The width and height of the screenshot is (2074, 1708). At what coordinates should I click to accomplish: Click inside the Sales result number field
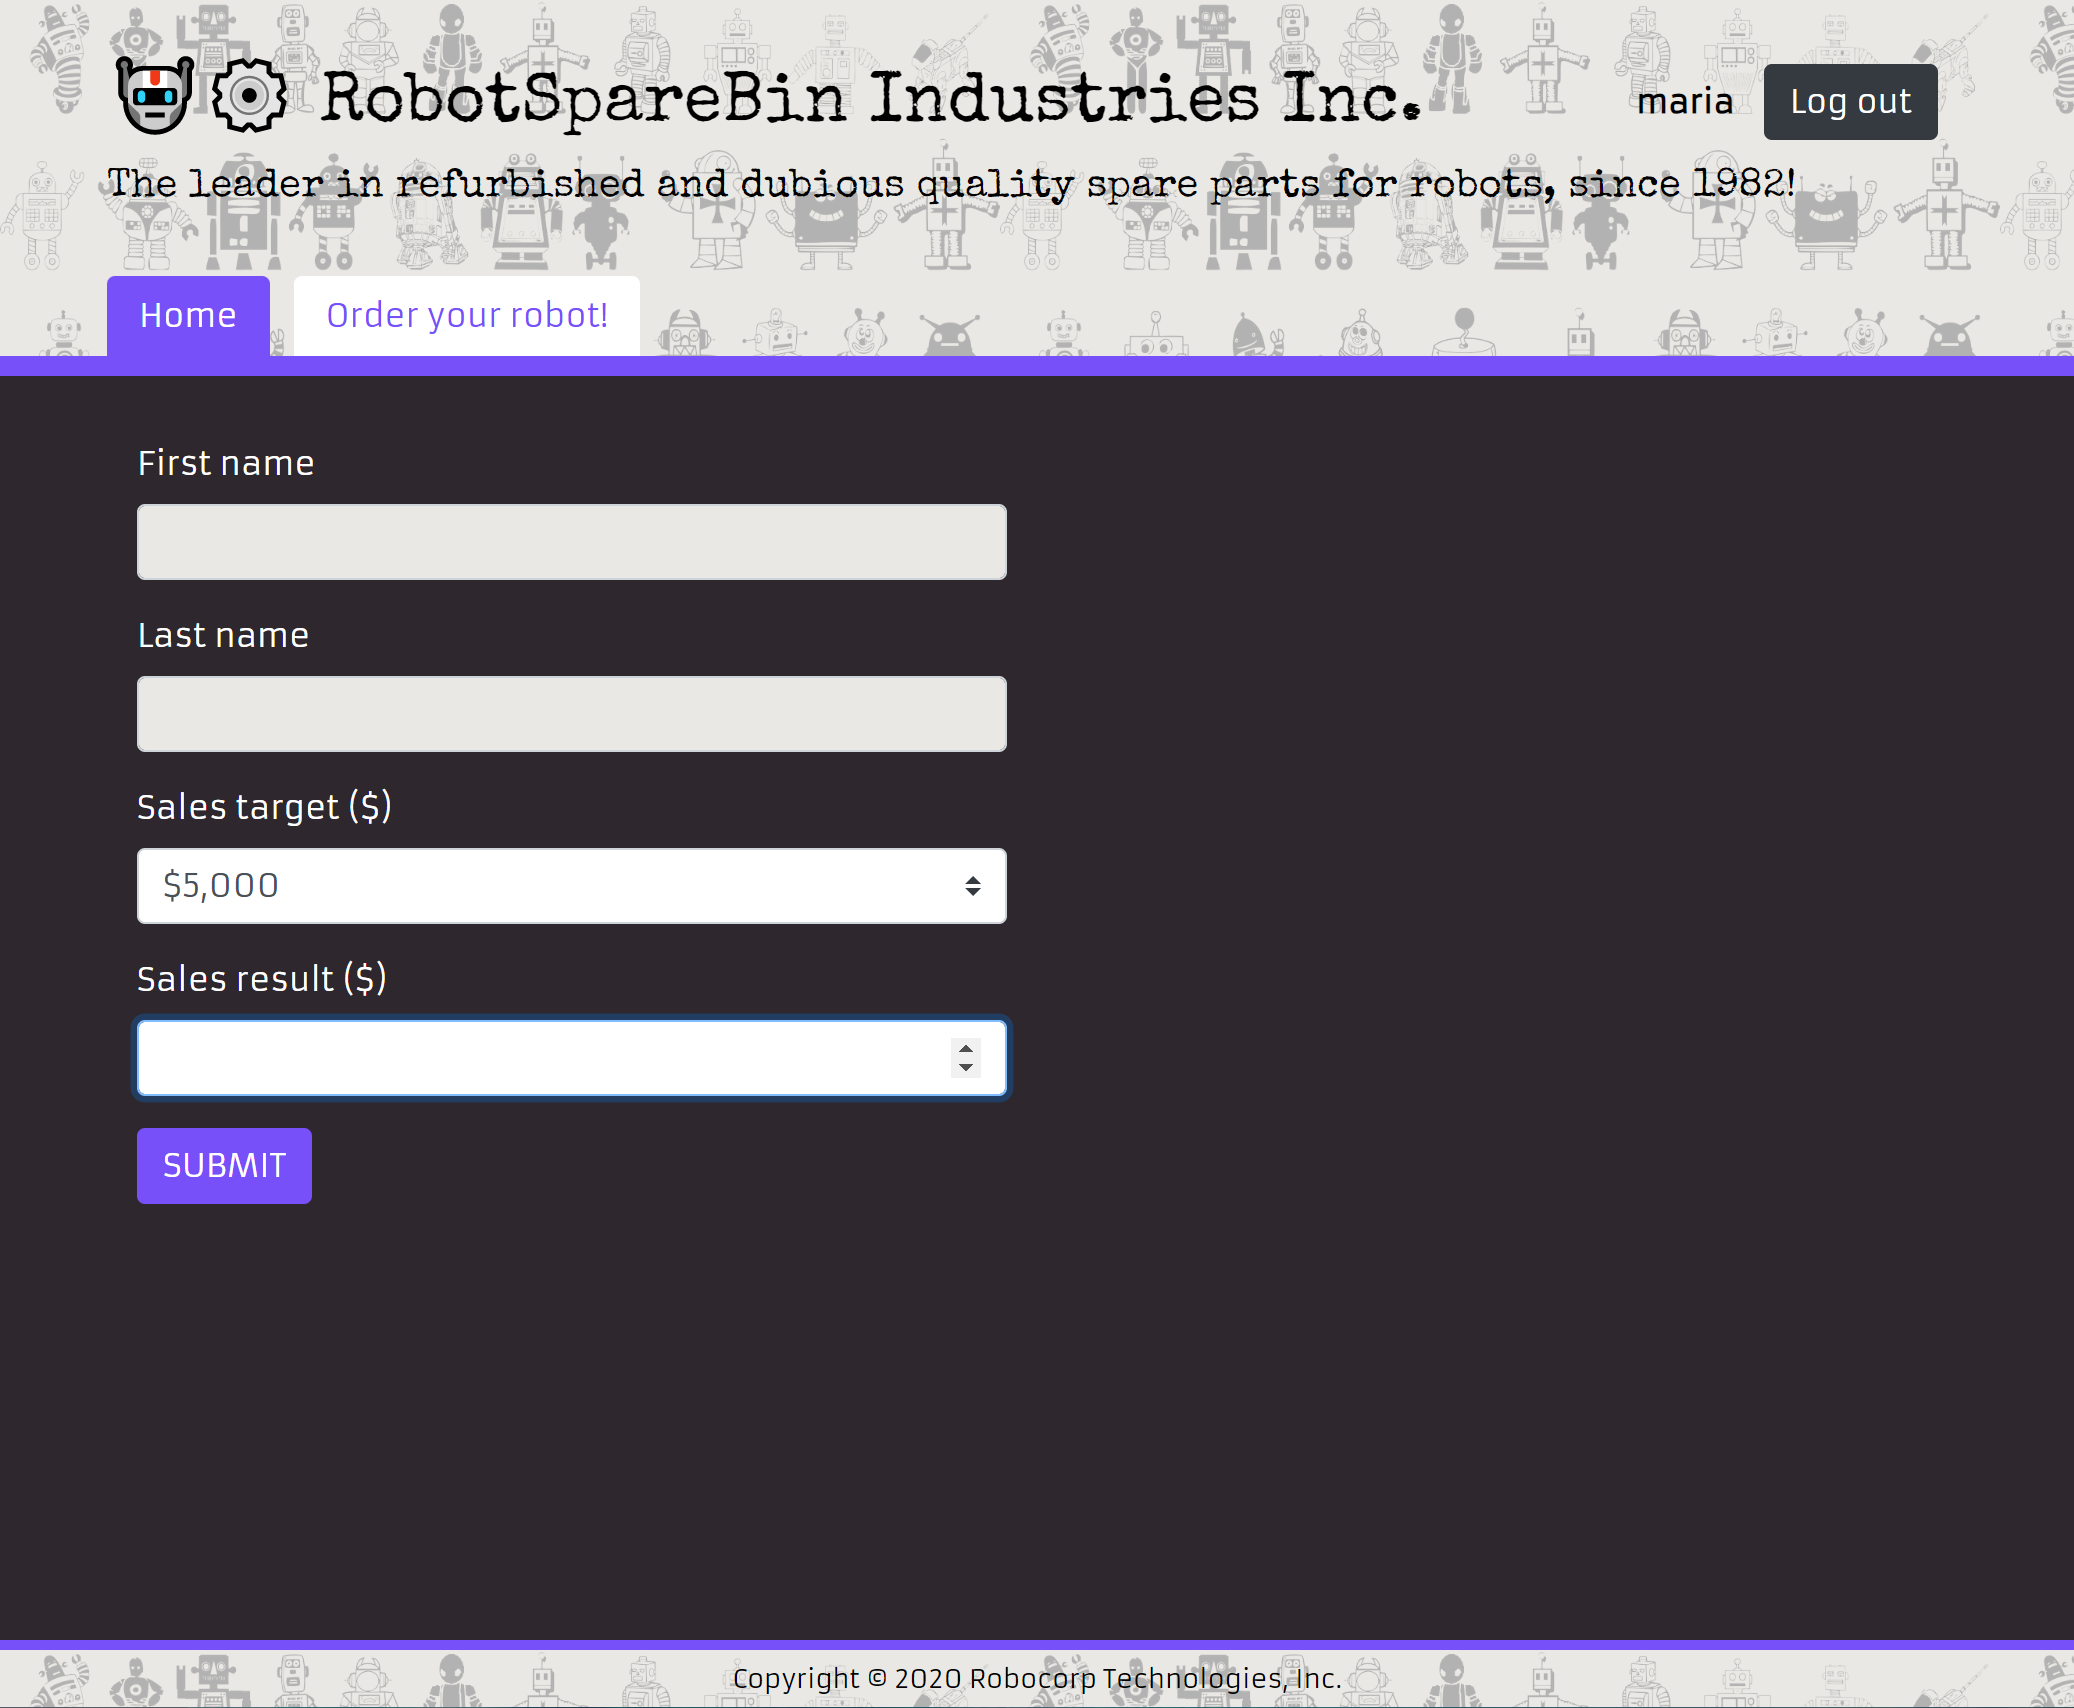(540, 1058)
